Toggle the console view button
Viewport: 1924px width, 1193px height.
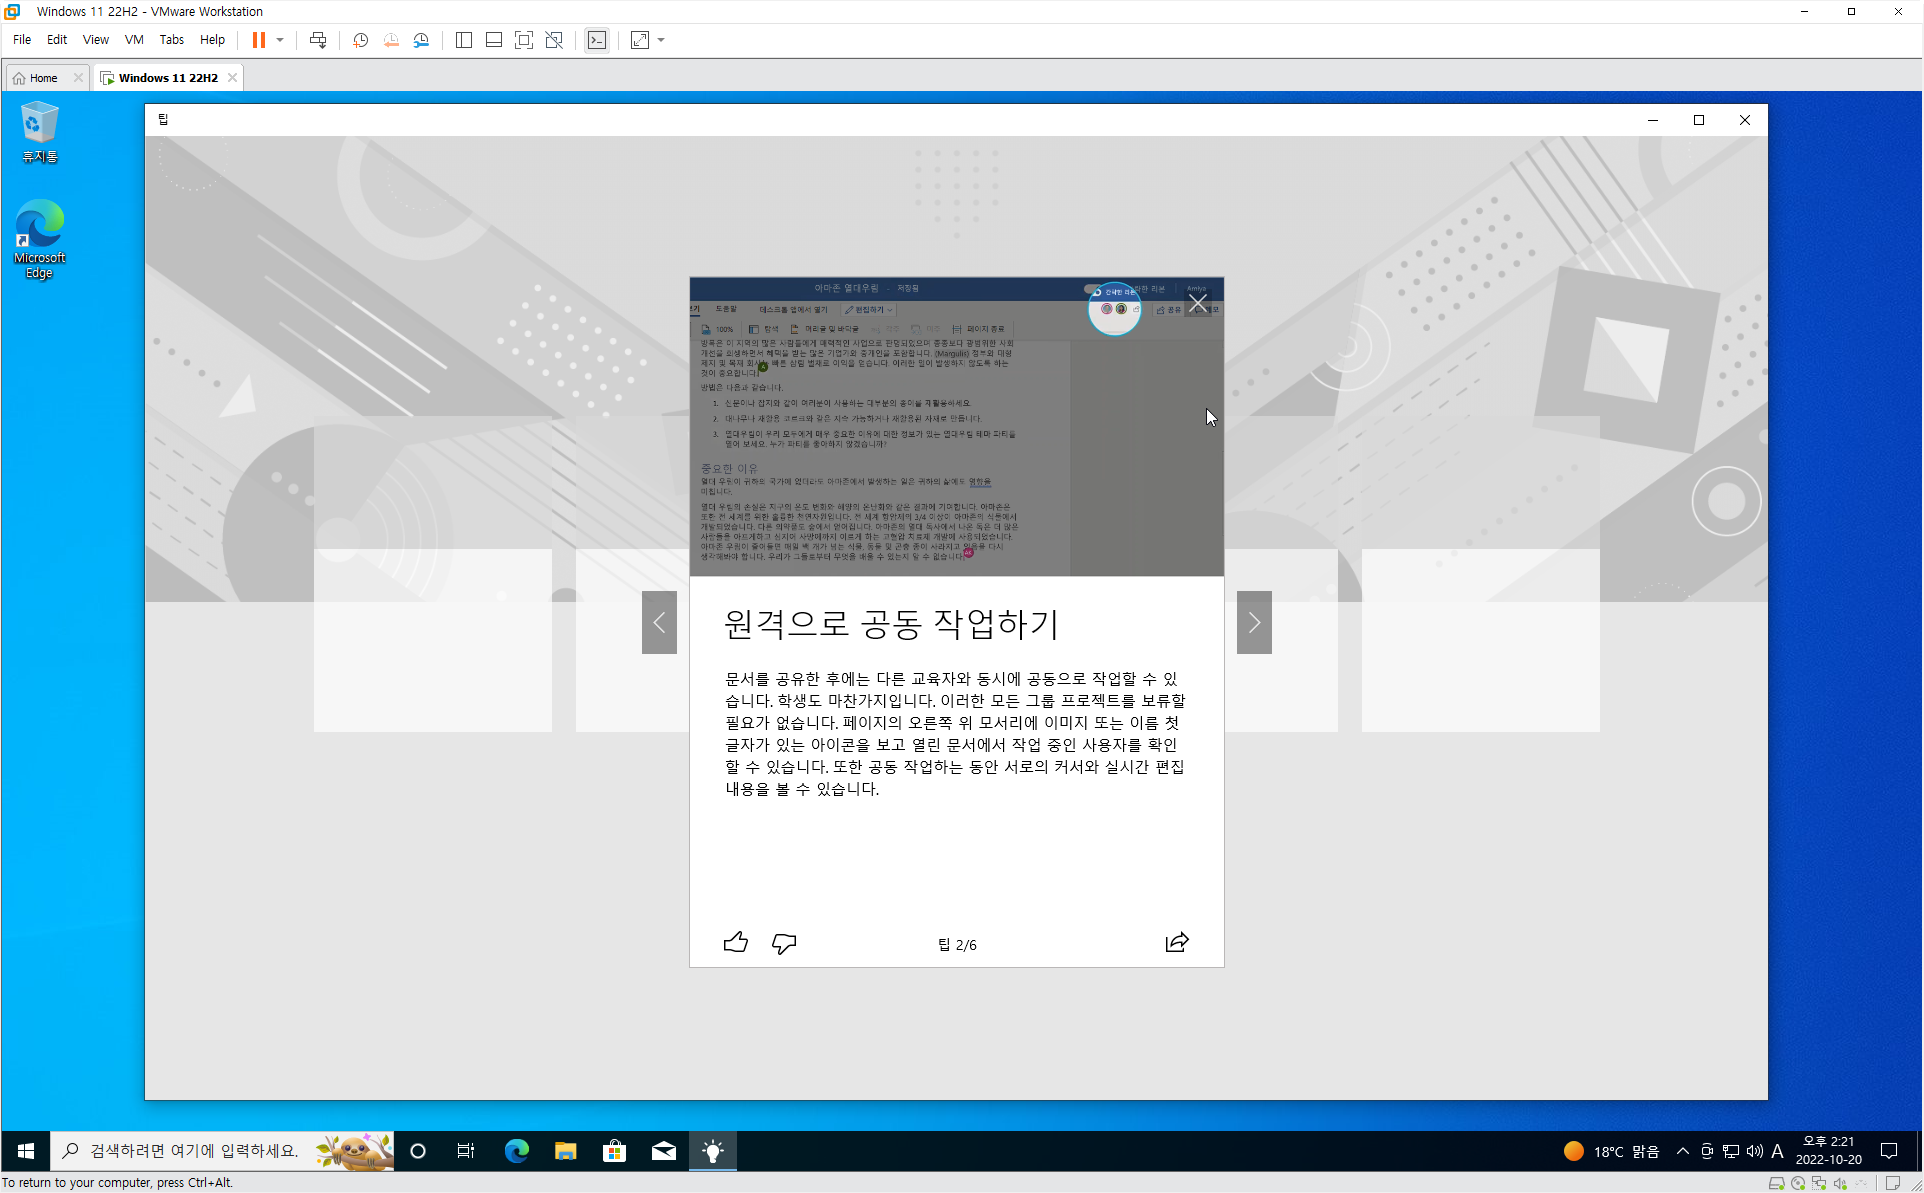coord(597,40)
